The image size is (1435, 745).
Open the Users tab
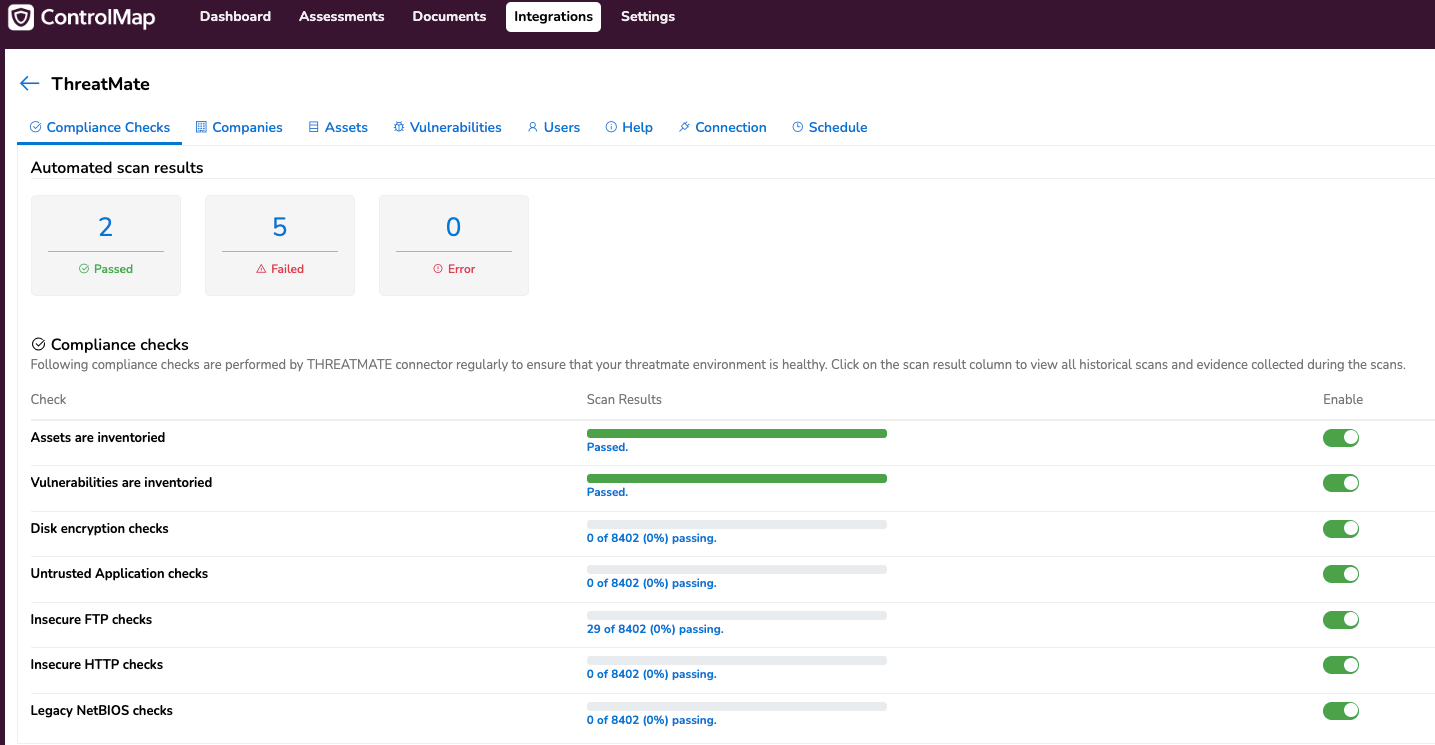(554, 127)
